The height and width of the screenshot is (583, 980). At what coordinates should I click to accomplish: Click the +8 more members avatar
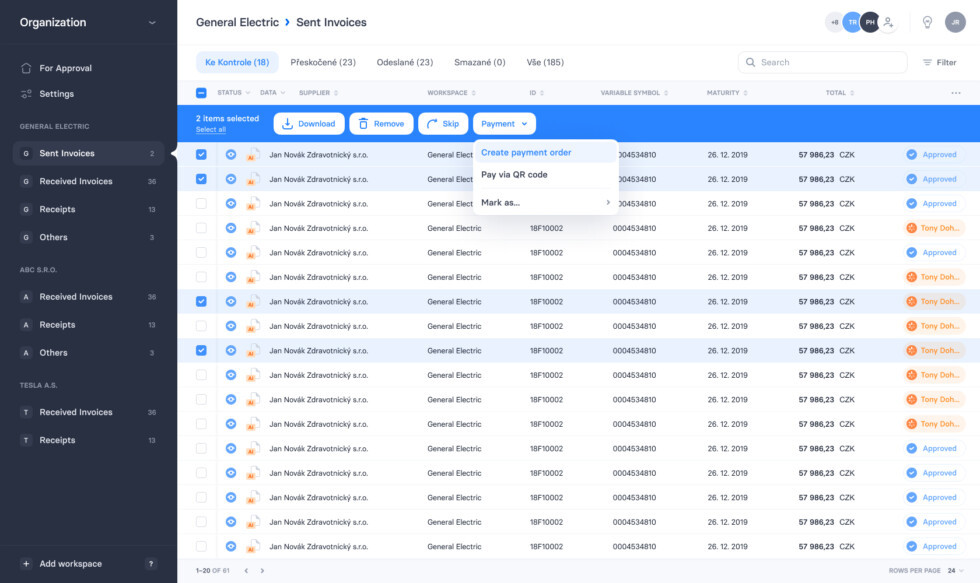coord(834,22)
